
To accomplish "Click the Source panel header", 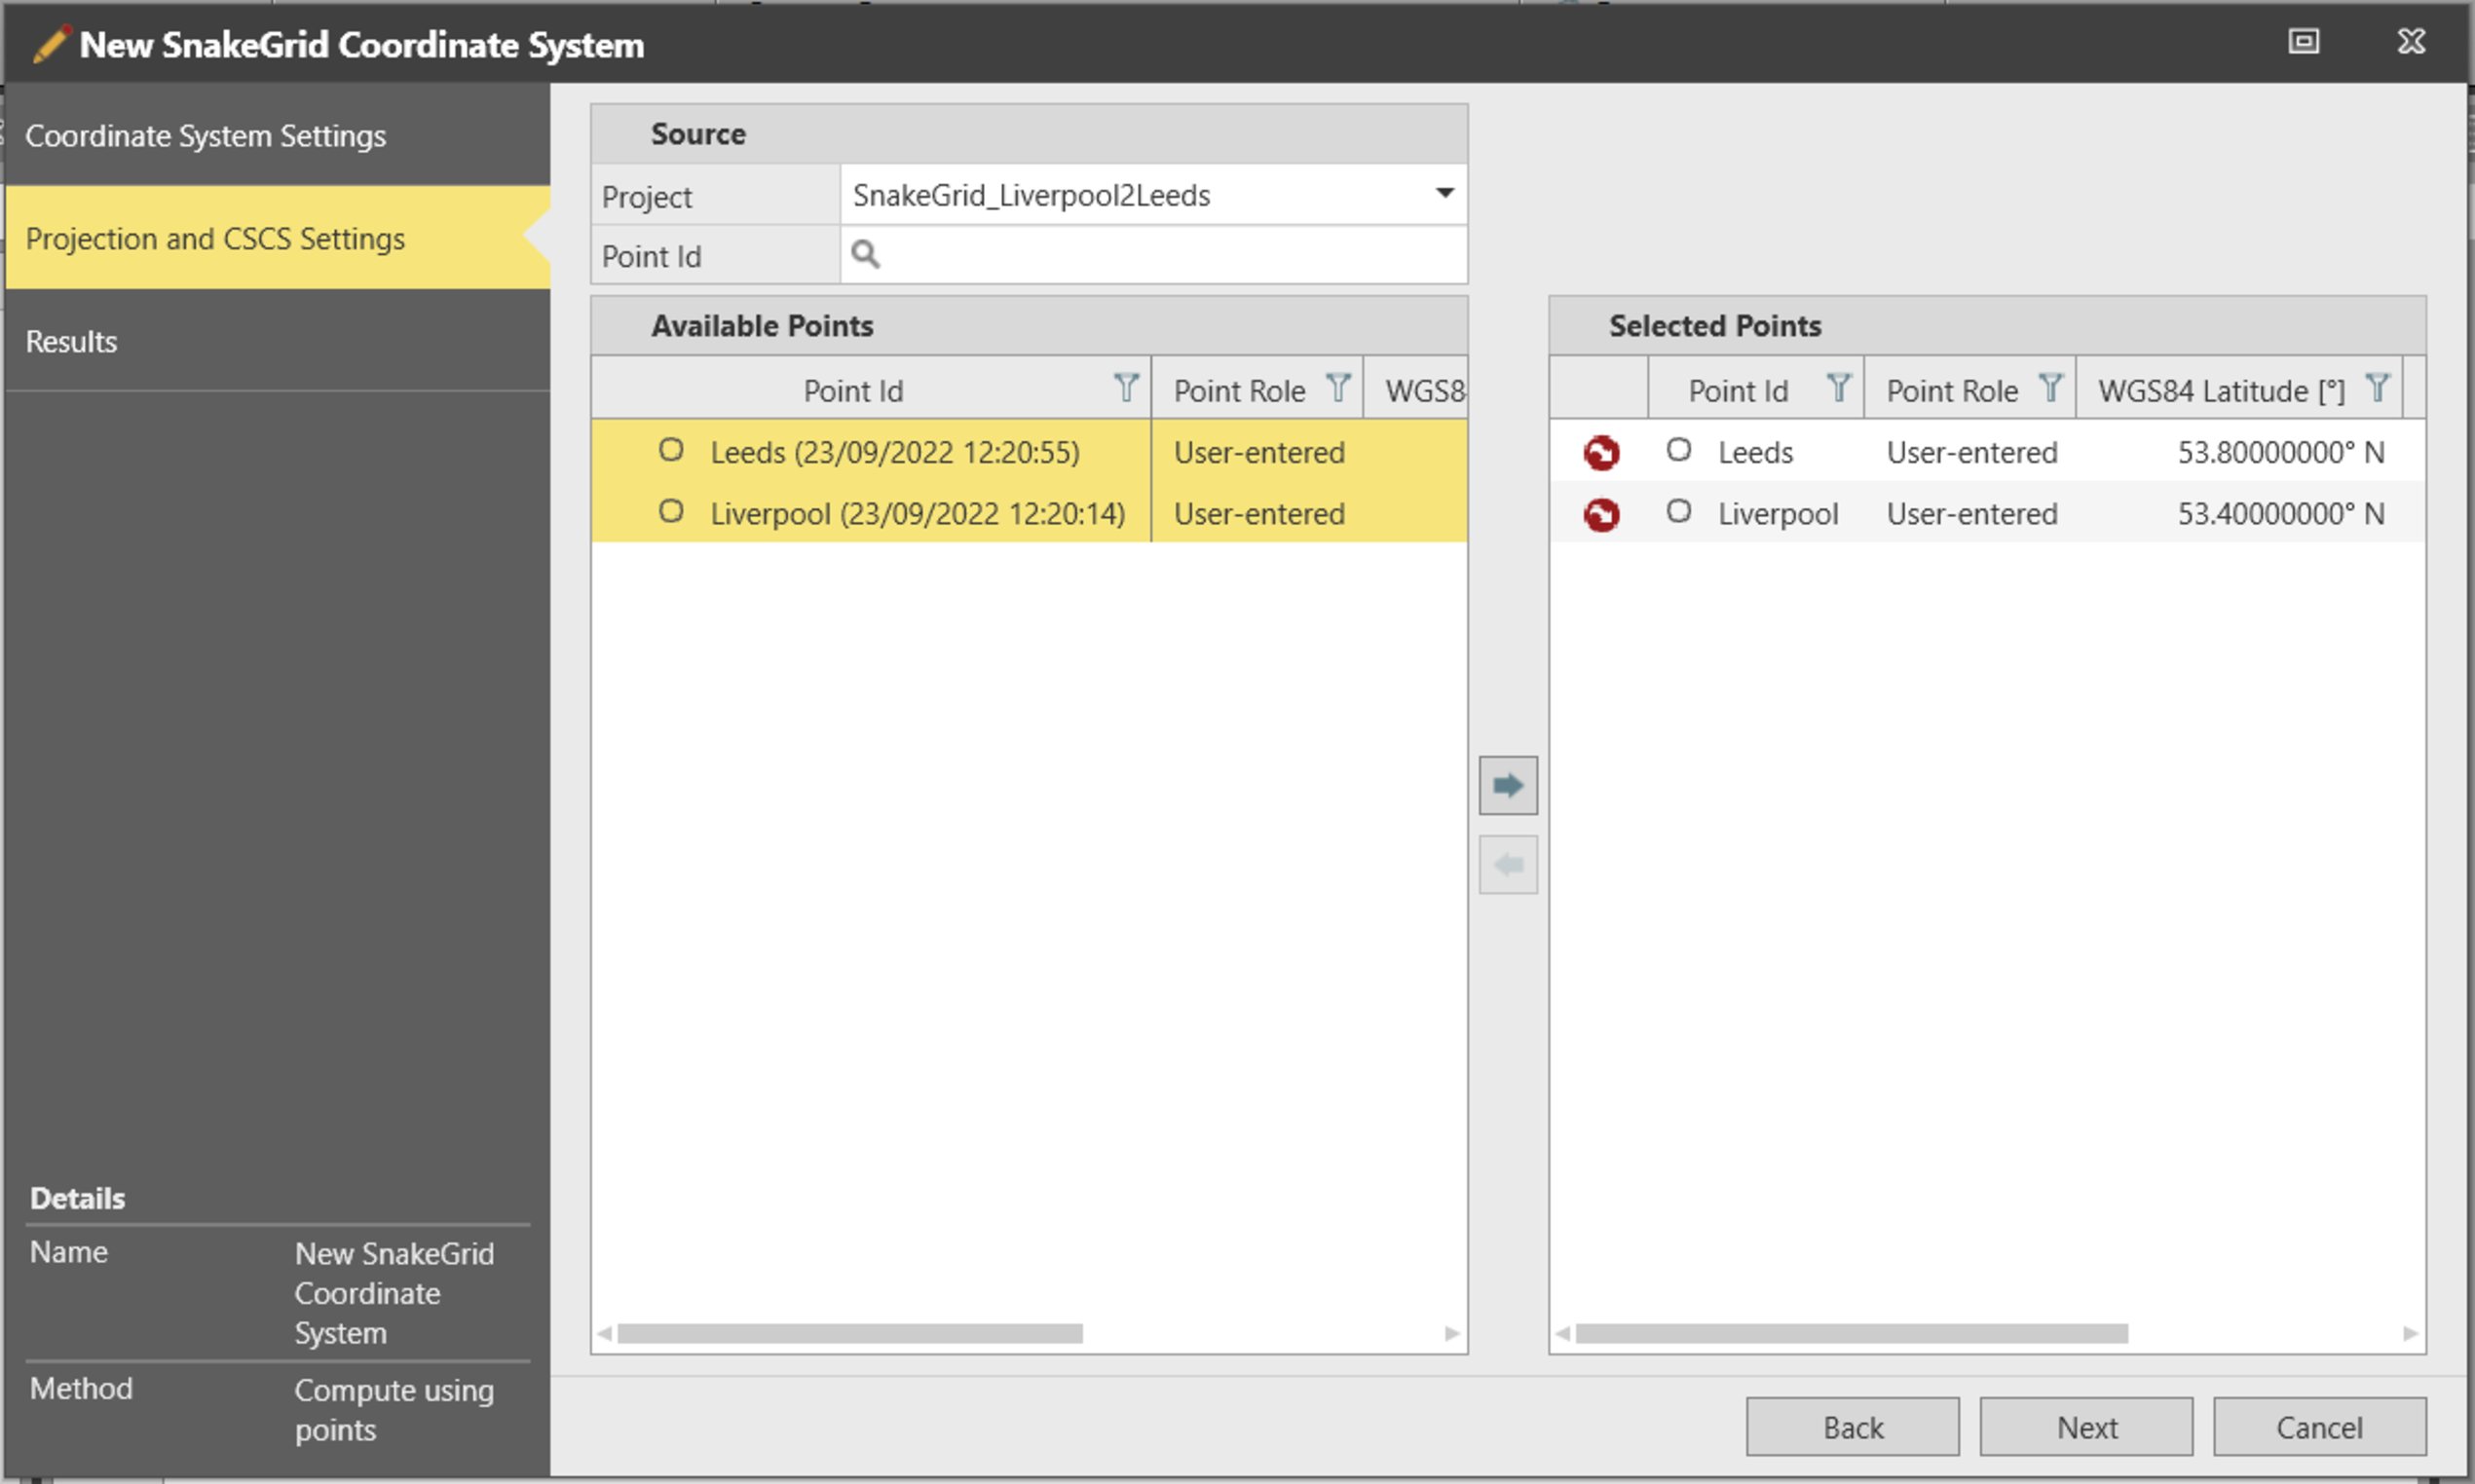I will point(1029,133).
